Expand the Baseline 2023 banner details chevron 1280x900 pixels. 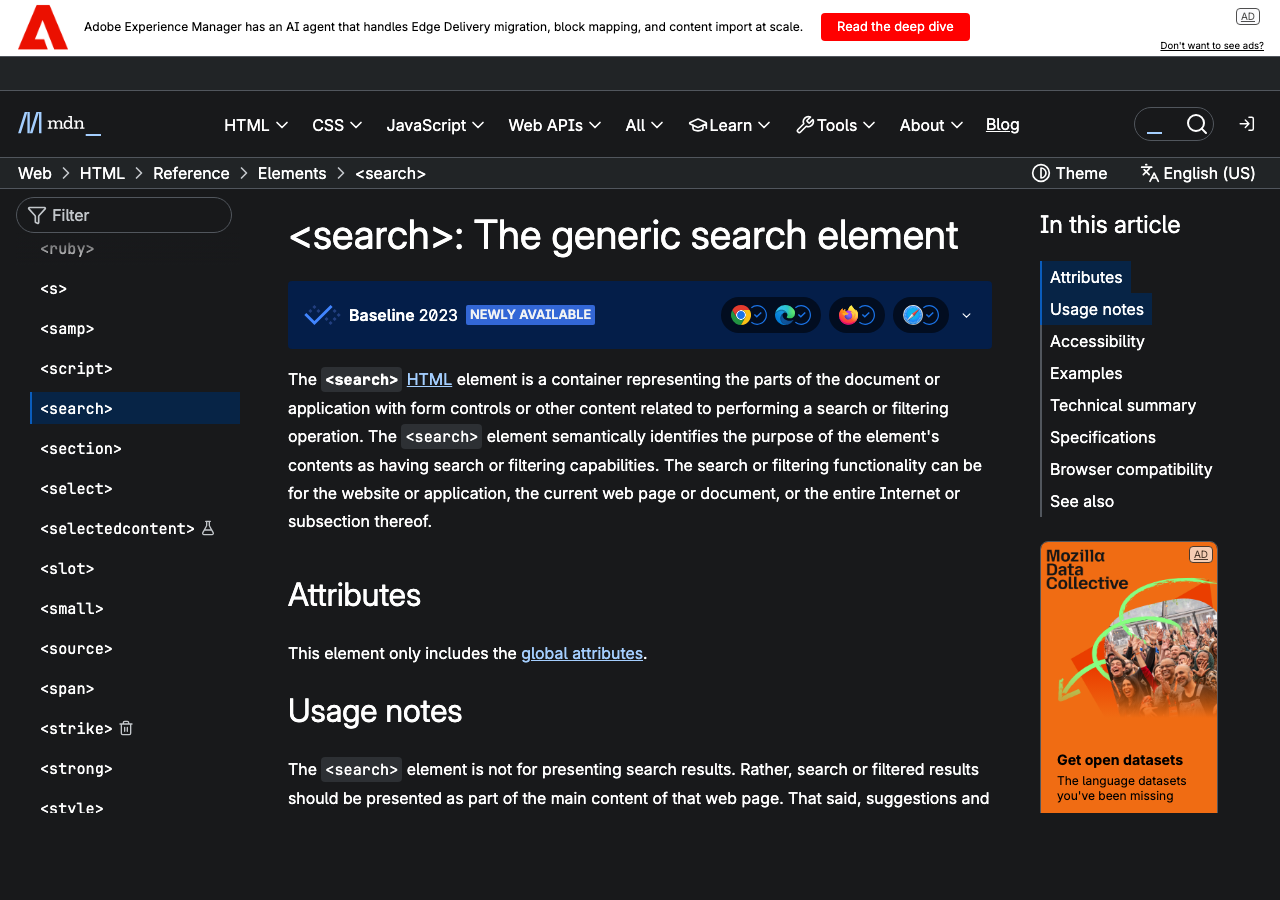(x=966, y=315)
